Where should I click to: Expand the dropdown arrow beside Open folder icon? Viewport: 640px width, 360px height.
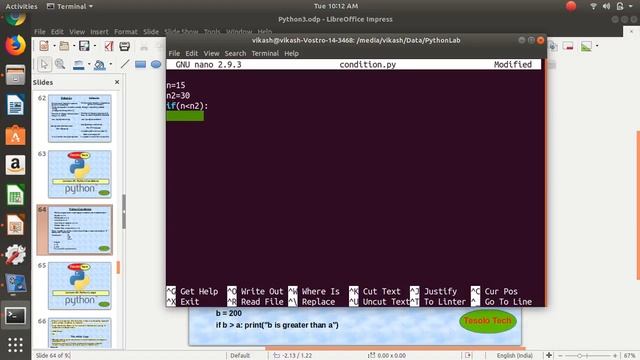point(74,46)
